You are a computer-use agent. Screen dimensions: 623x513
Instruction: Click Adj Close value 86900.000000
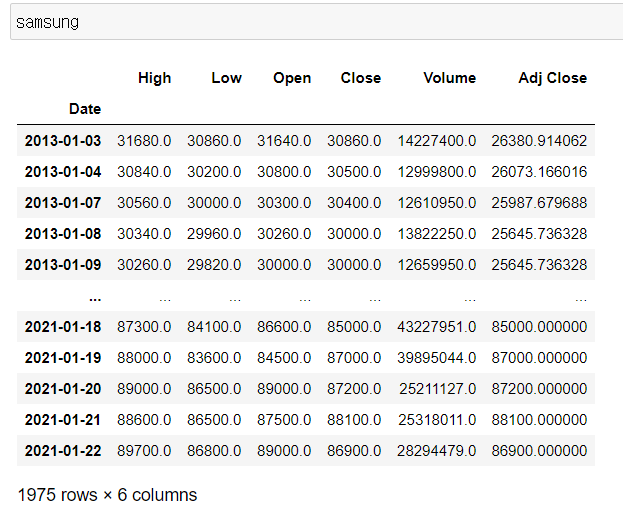pos(539,451)
